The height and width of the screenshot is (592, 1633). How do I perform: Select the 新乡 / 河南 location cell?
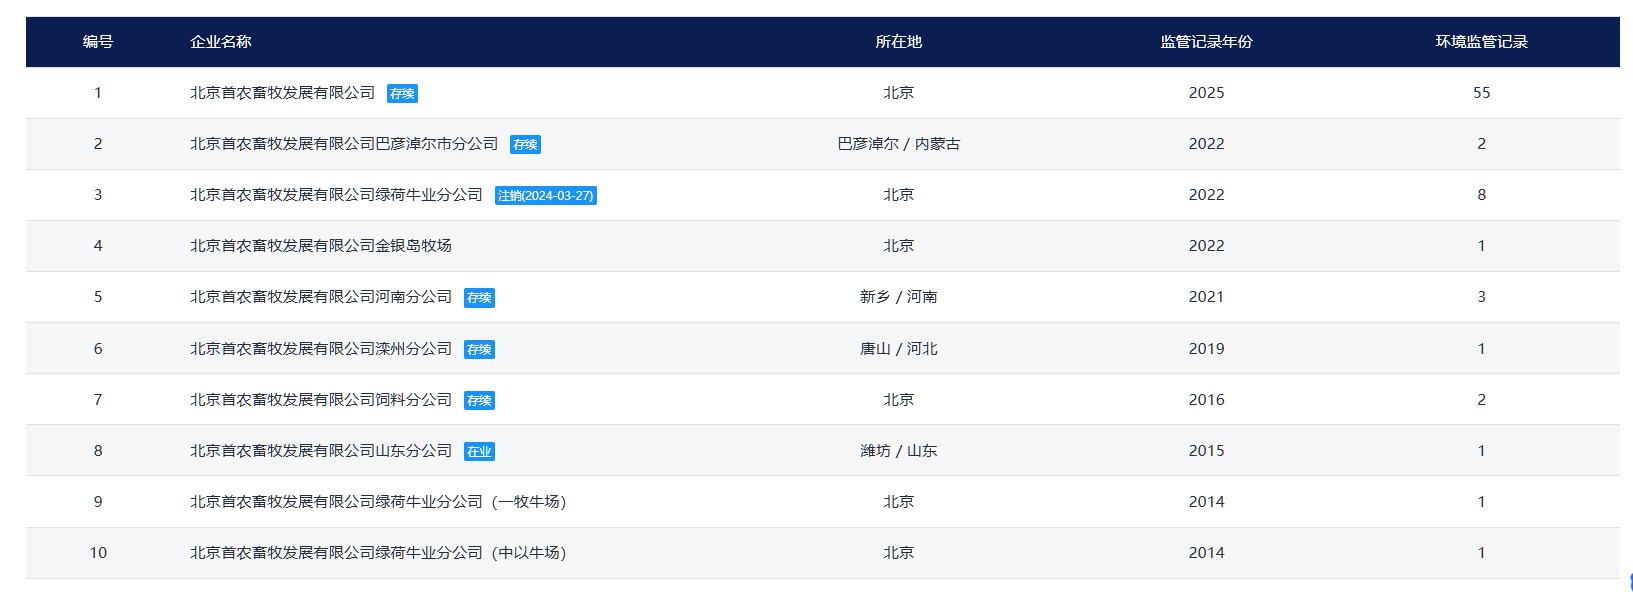coord(898,297)
